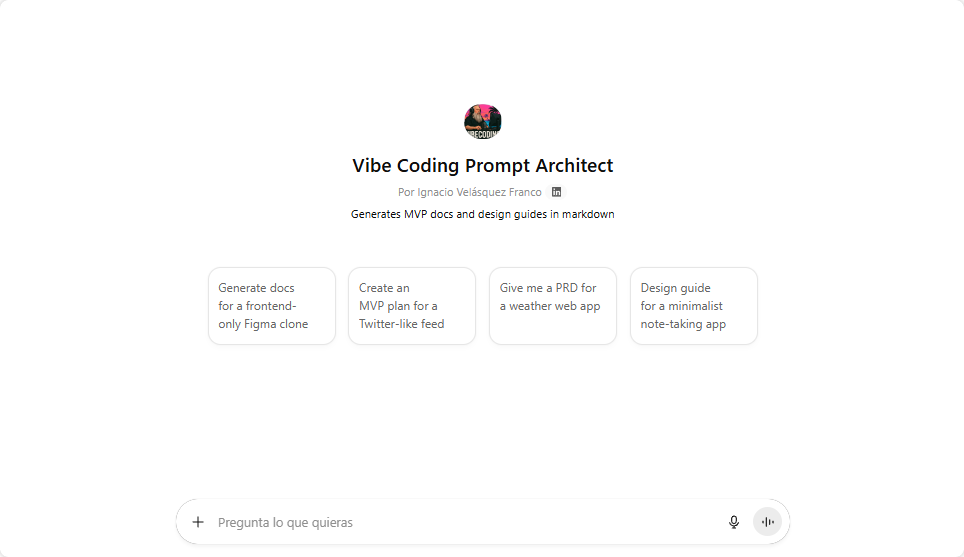The height and width of the screenshot is (557, 964).
Task: Click the Vibe Coding GPT avatar
Action: tap(482, 122)
